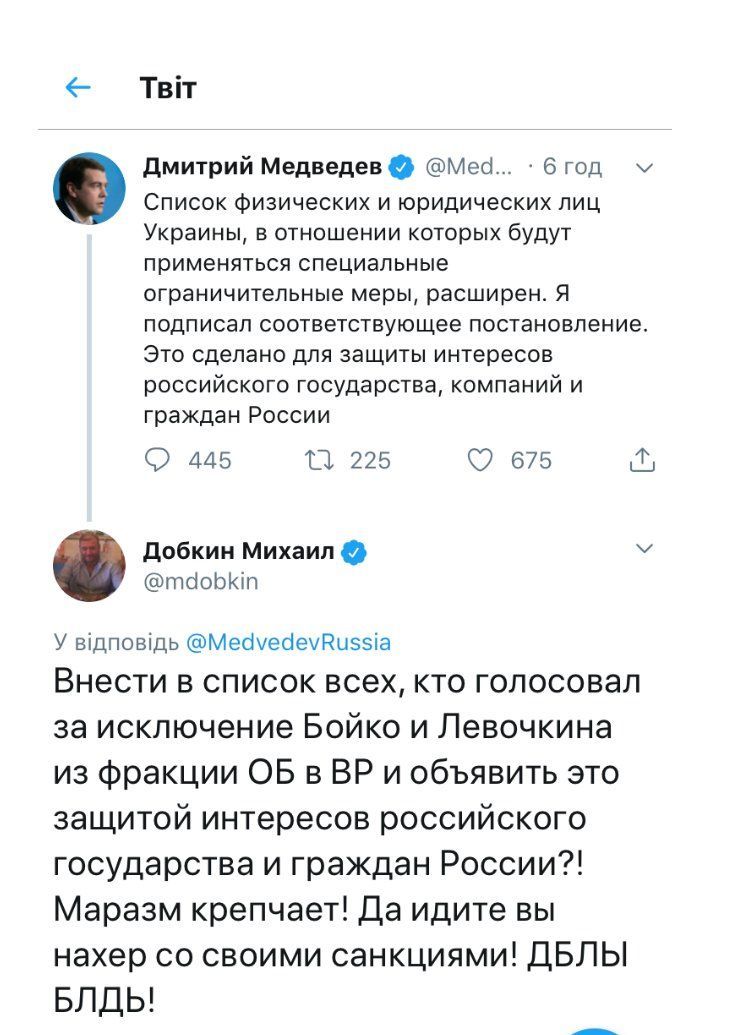
Task: Retweet Medvedev's tweet
Action: (x=318, y=459)
